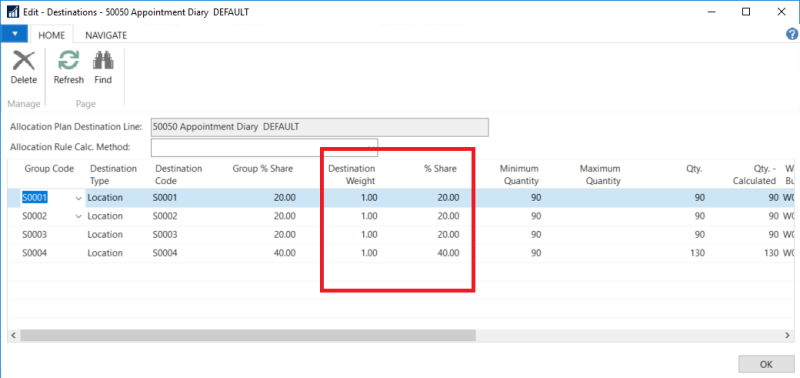Open Allocation Rule Calc. Method dropdown
This screenshot has width=800, height=378.
pos(372,147)
